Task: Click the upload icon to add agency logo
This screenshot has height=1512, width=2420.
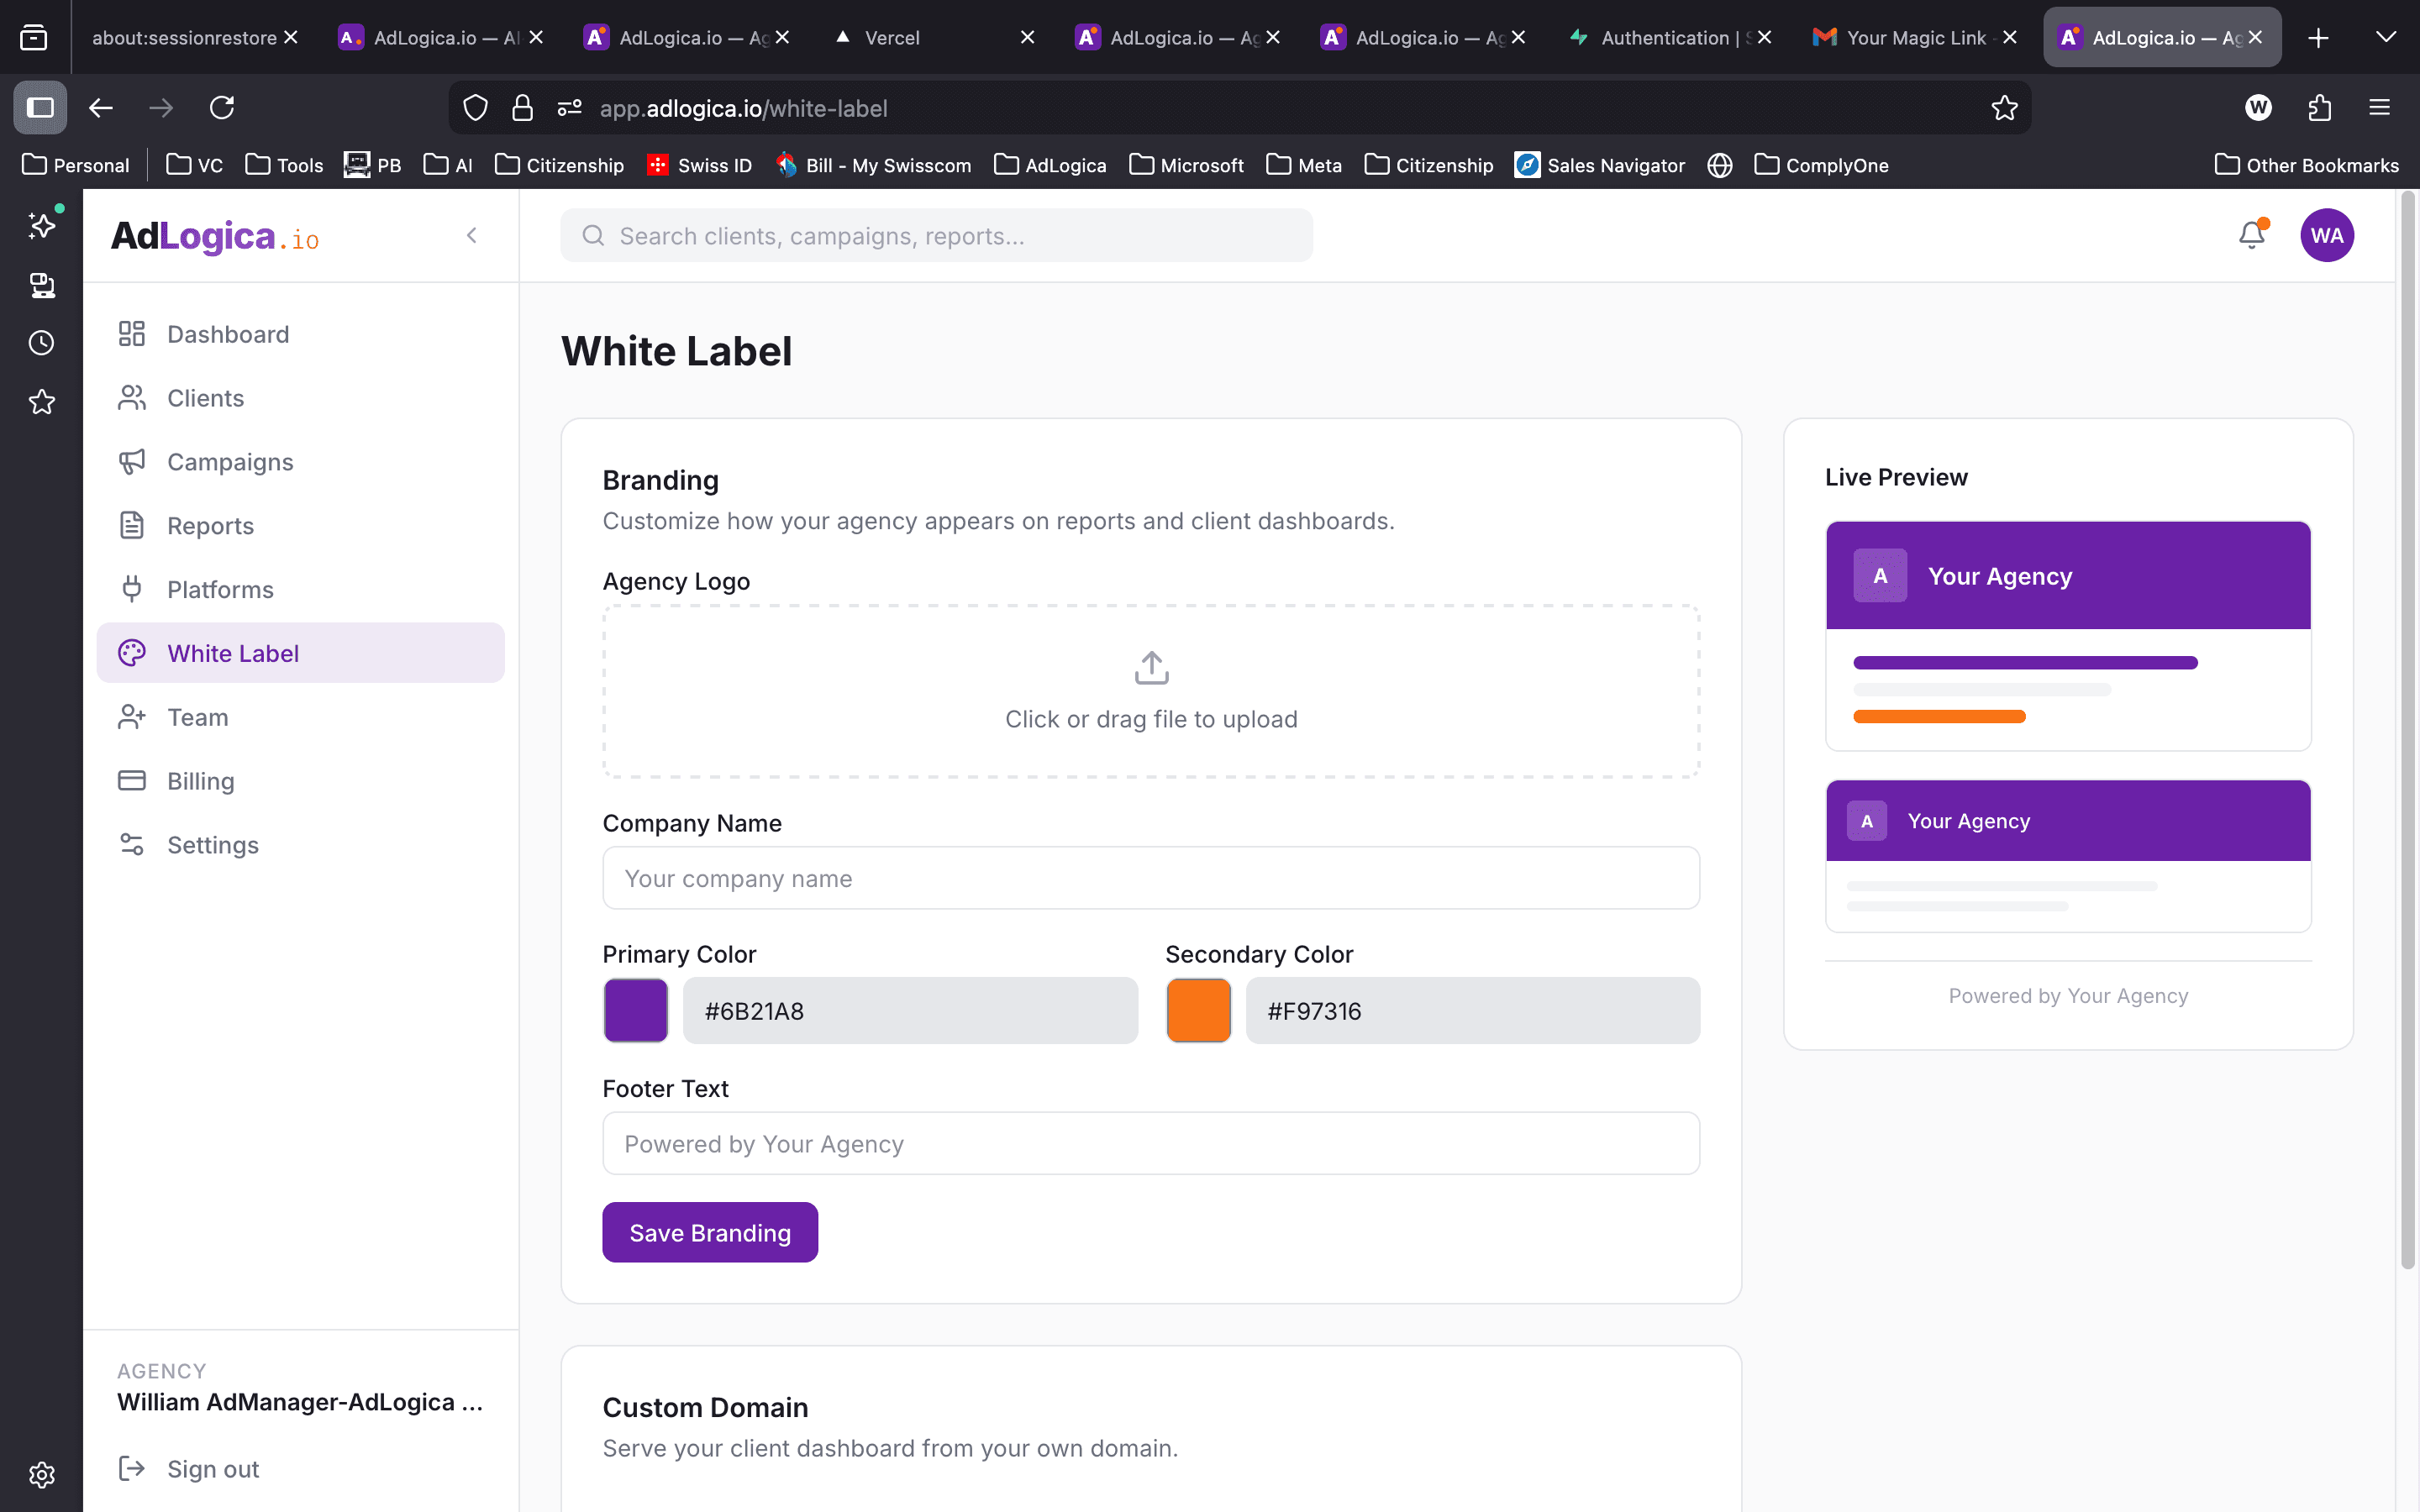Action: [x=1150, y=667]
